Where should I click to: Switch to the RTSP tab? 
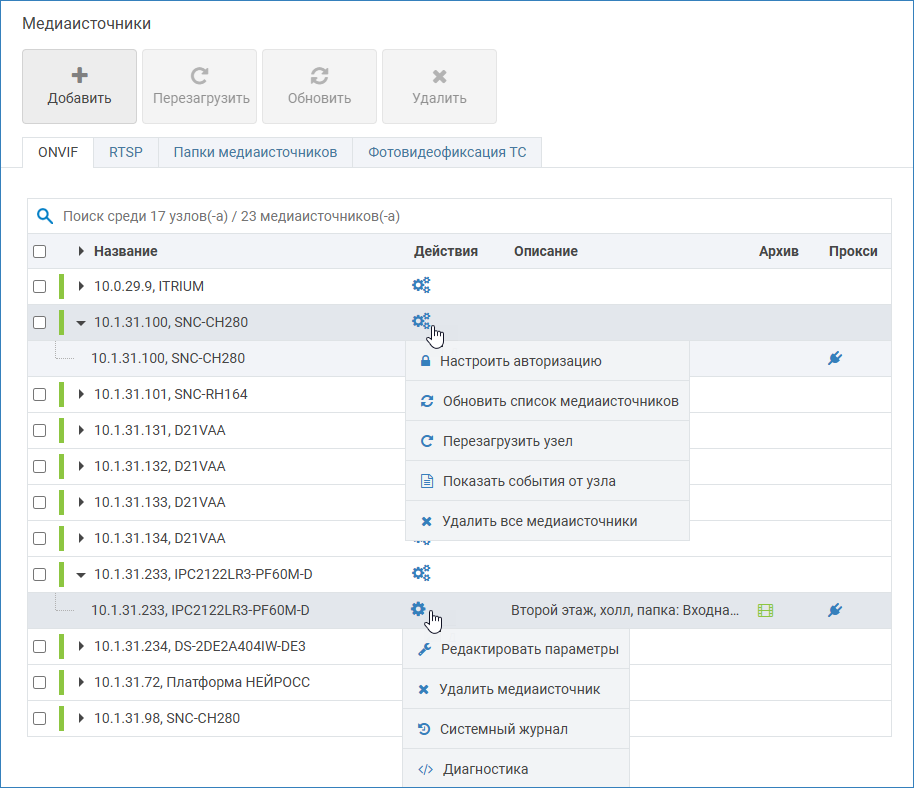126,153
